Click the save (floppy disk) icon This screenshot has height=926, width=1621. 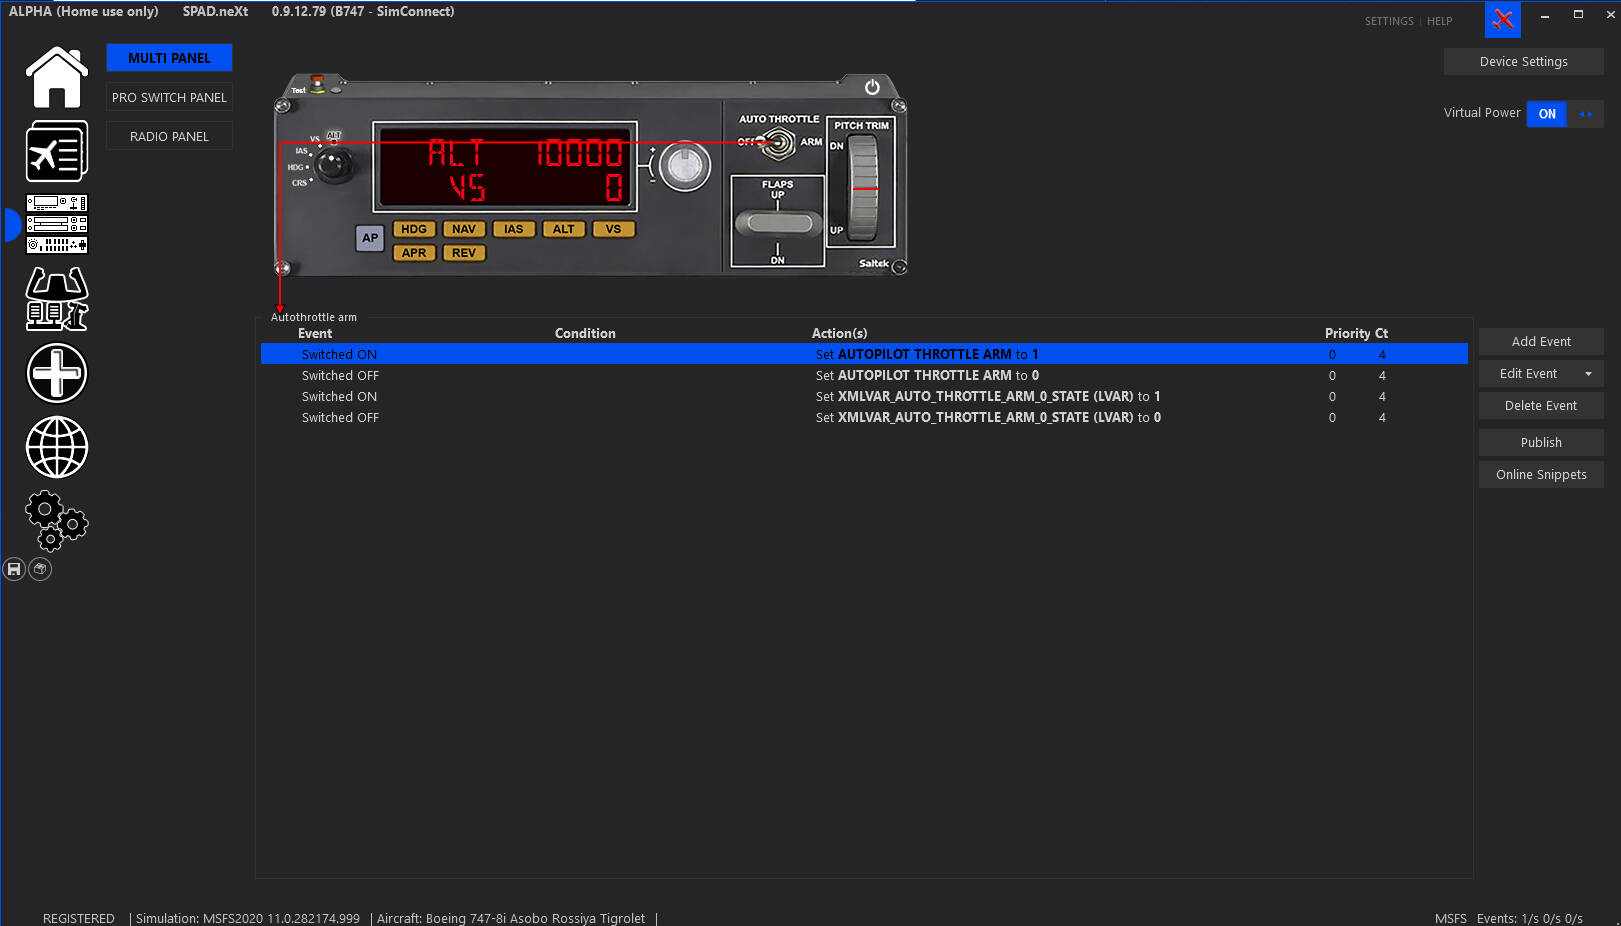click(14, 568)
